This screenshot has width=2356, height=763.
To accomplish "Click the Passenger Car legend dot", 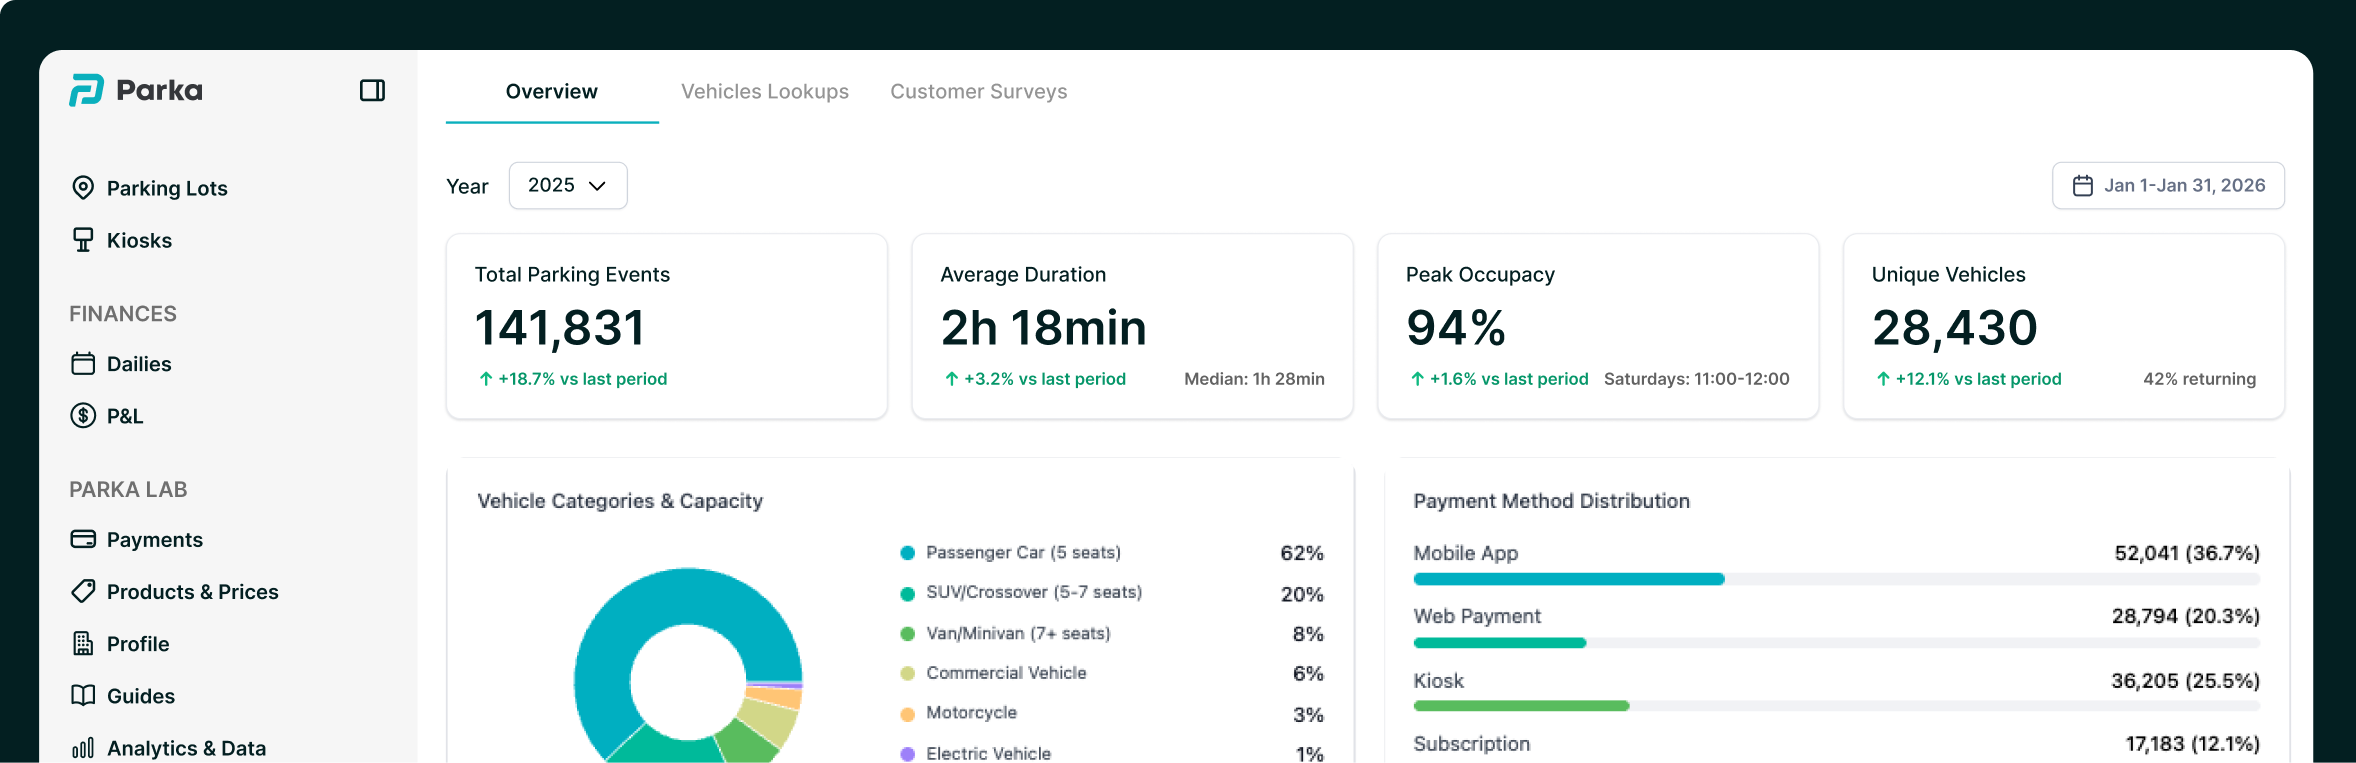I will (x=908, y=553).
